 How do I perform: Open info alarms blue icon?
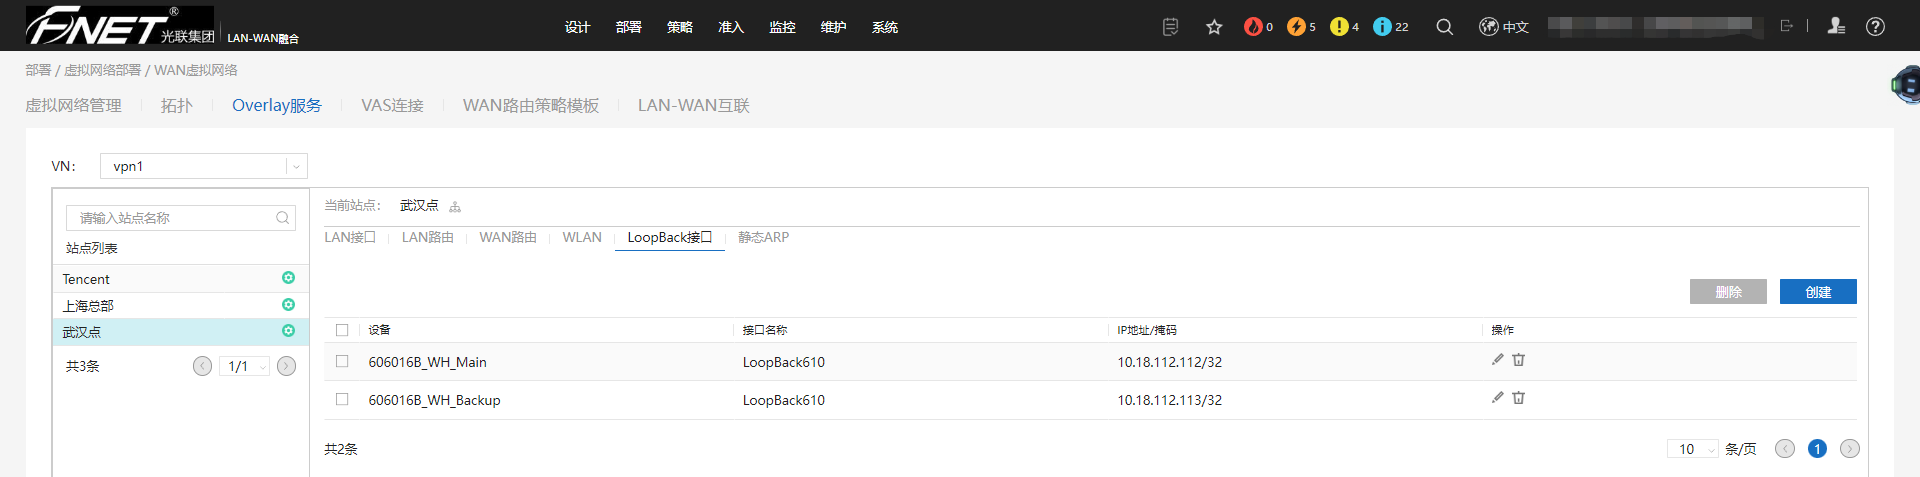tap(1382, 27)
